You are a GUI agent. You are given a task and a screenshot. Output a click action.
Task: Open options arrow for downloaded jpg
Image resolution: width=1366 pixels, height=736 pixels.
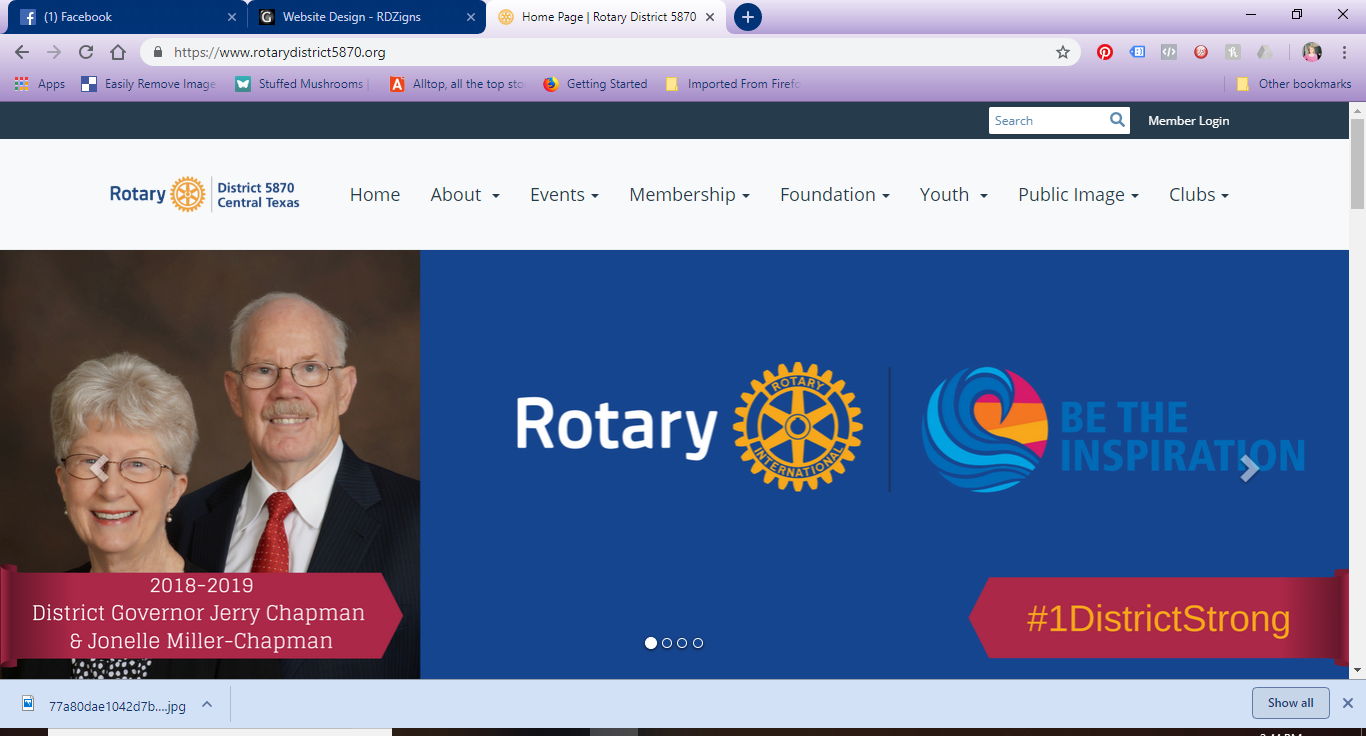tap(207, 704)
